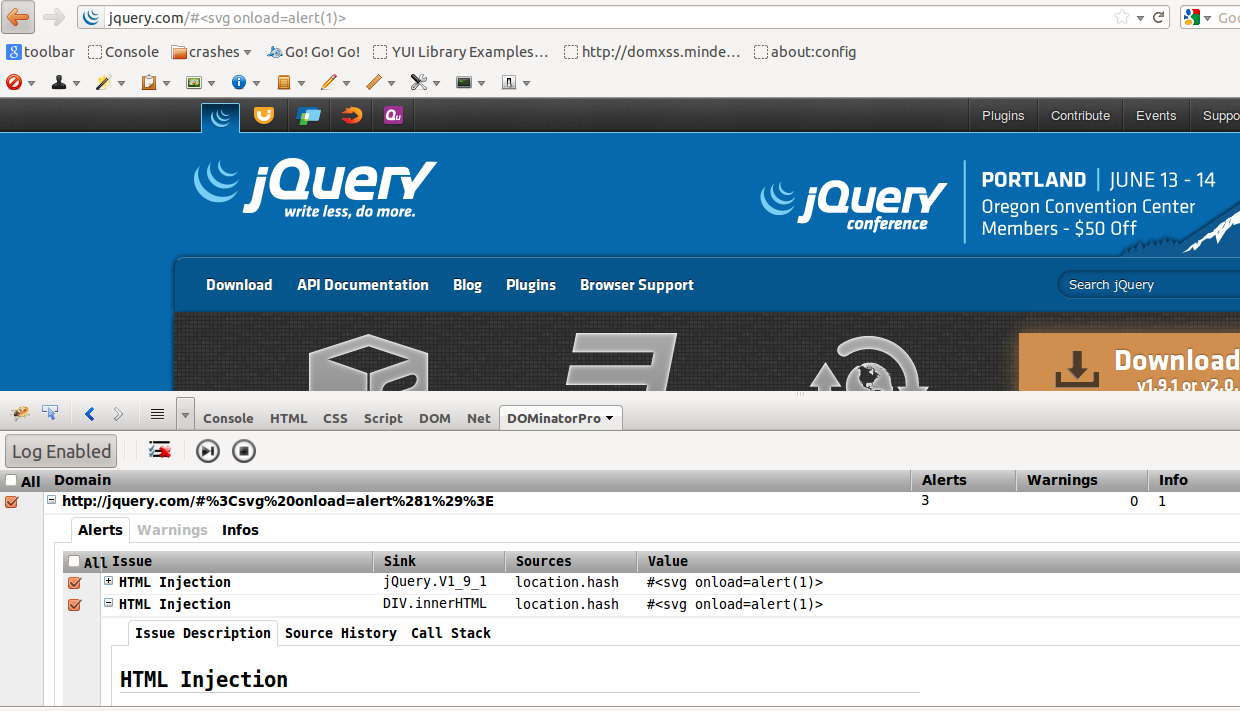Click the Search jQuery field
Image resolution: width=1240 pixels, height=711 pixels.
click(x=1150, y=285)
